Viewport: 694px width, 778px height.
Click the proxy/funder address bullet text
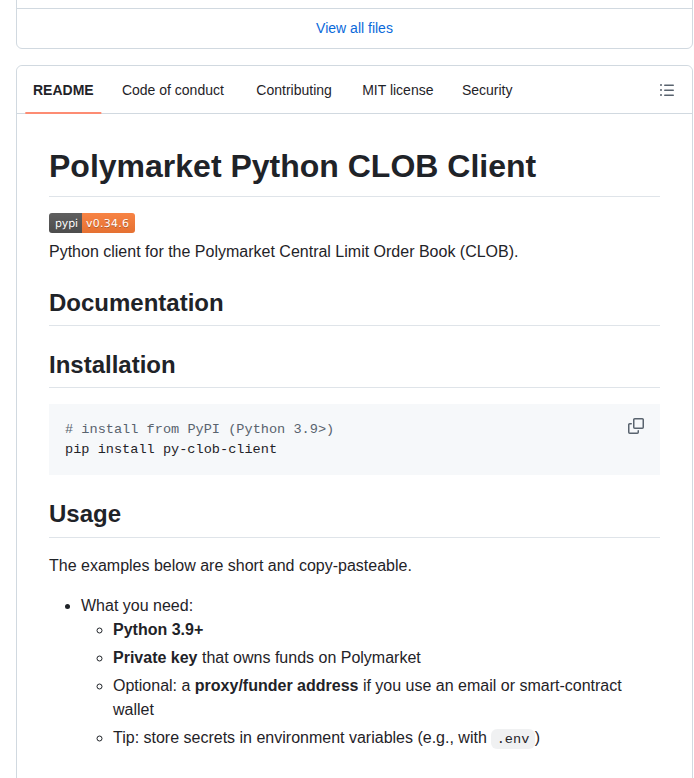[x=367, y=698]
